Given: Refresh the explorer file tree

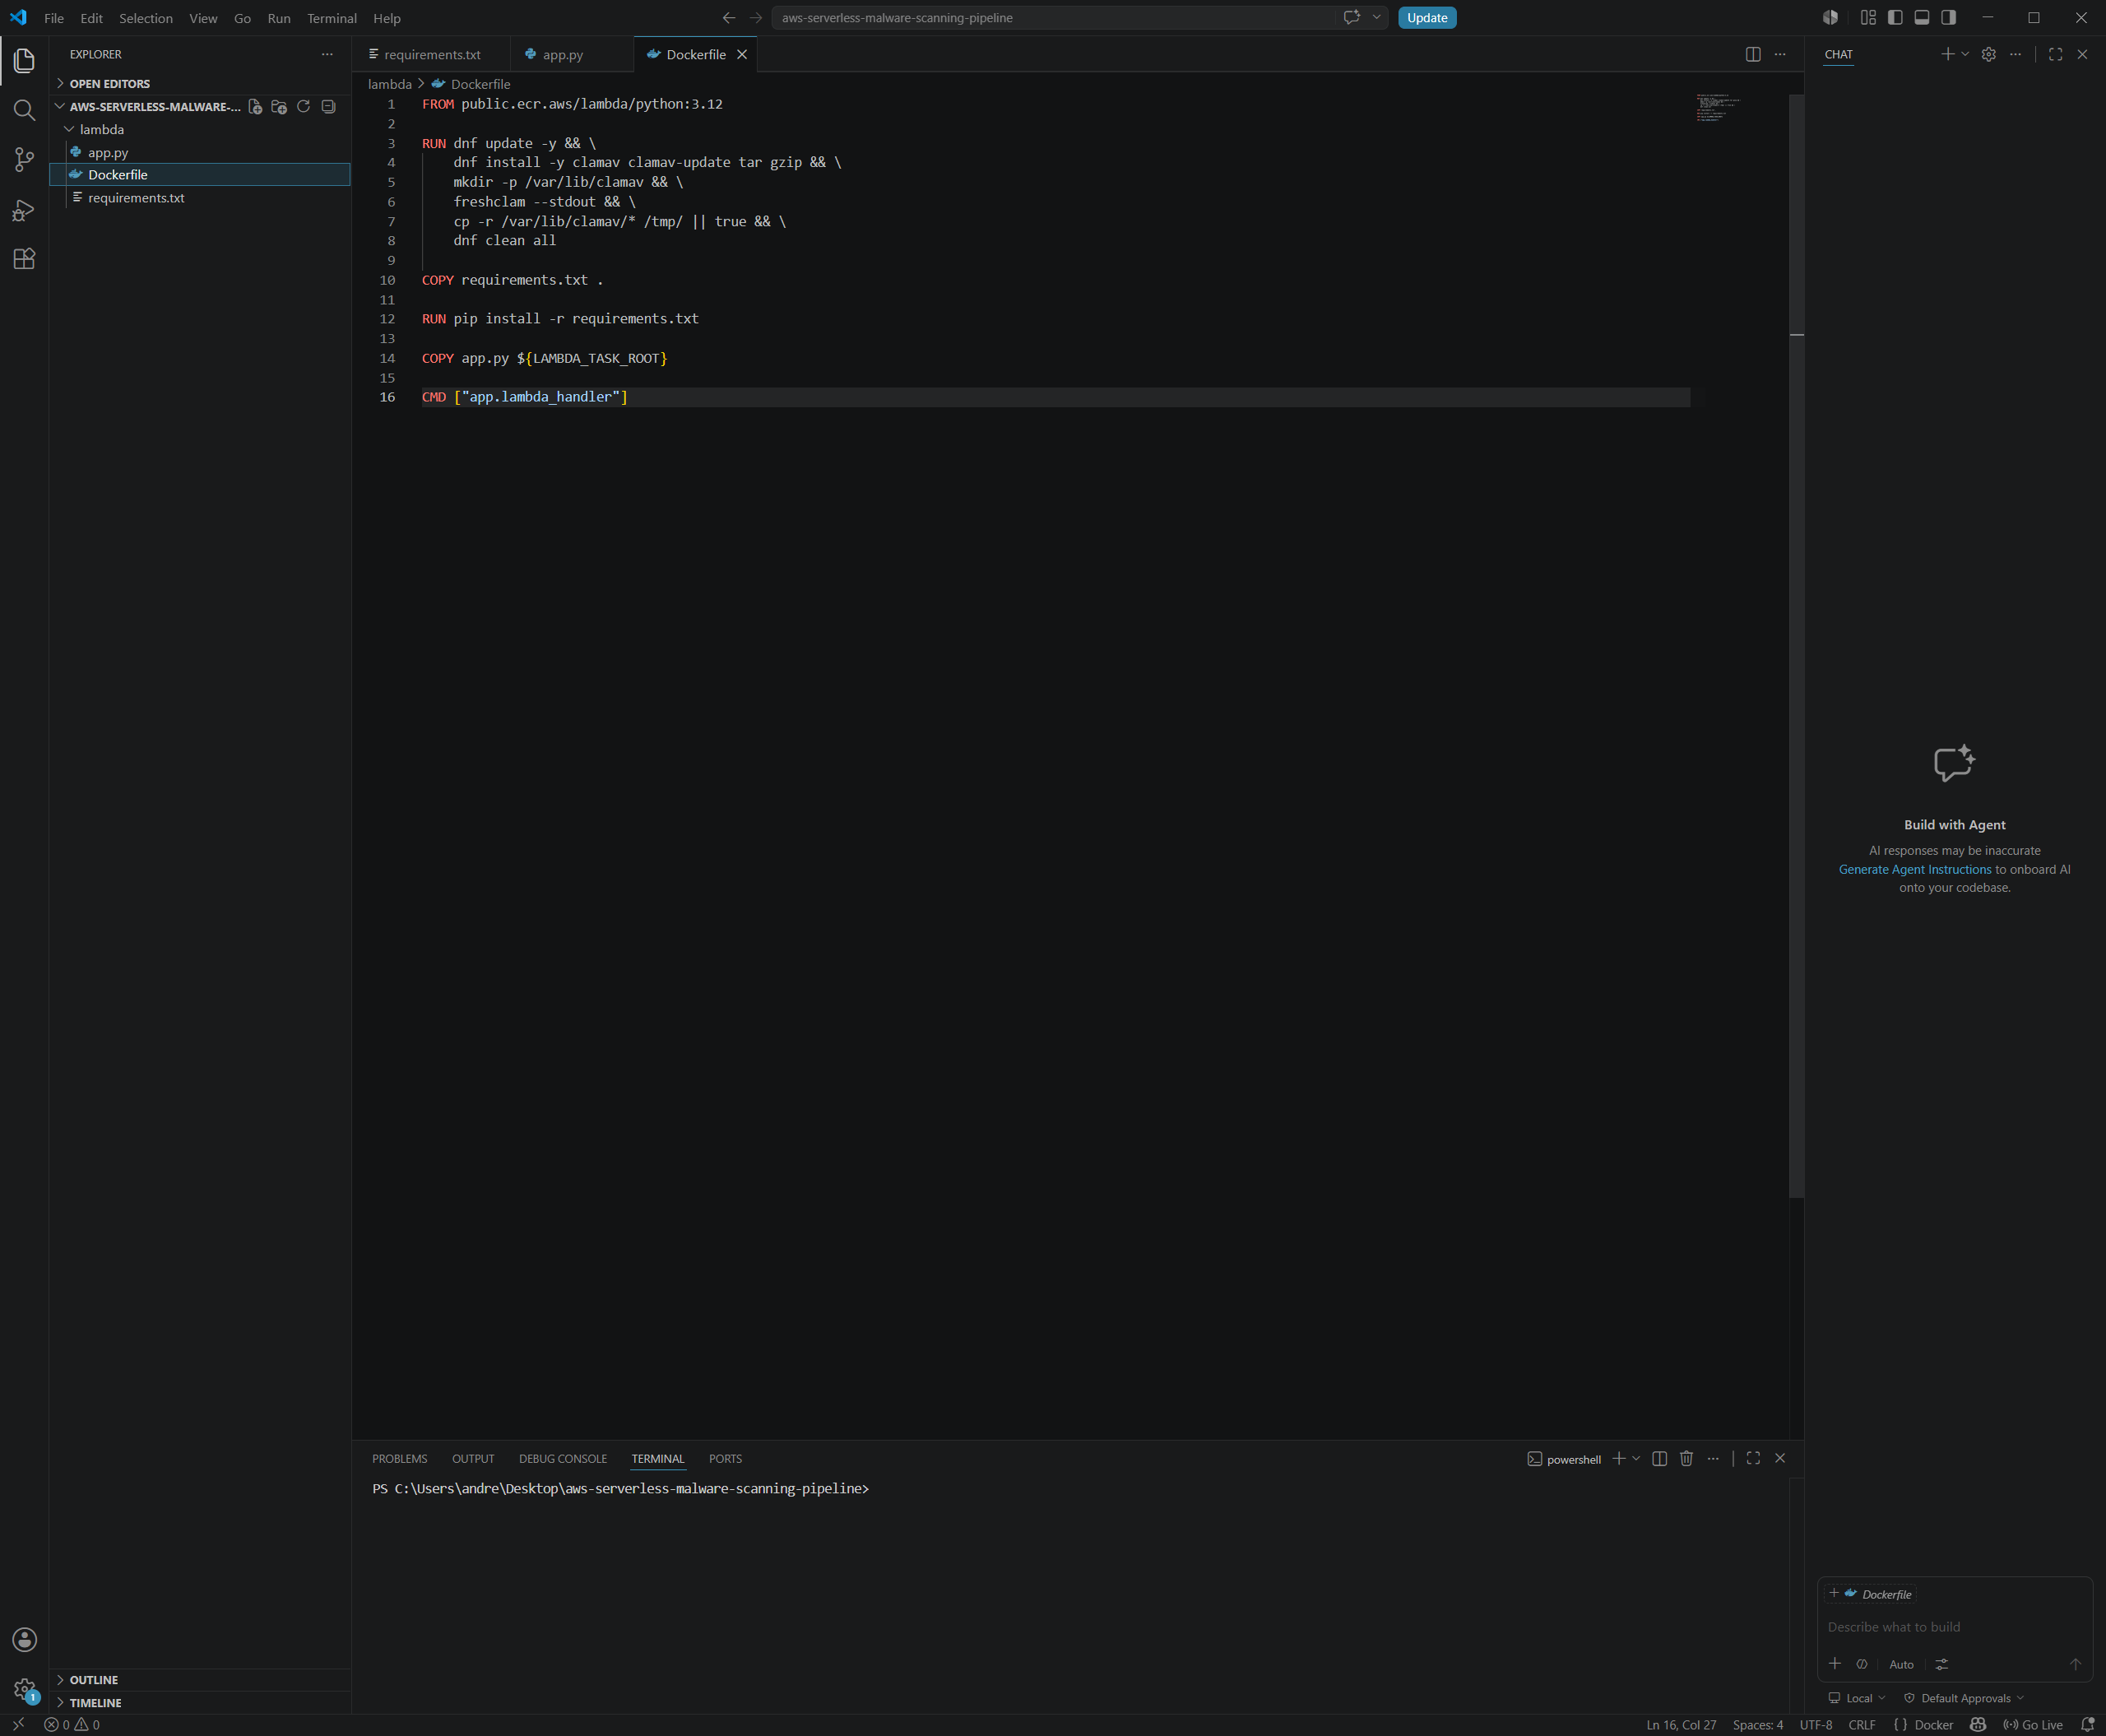Looking at the screenshot, I should [x=303, y=107].
